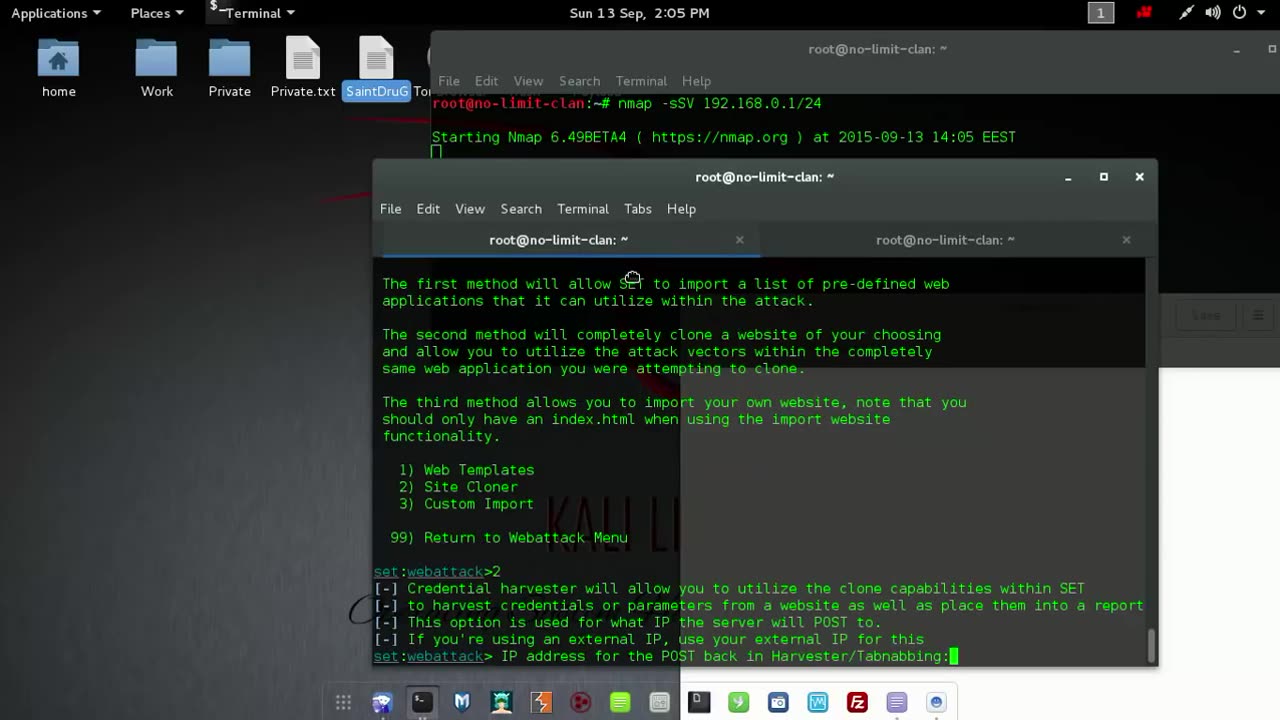This screenshot has width=1280, height=720.
Task: Open the black document icon in dock
Action: click(699, 703)
